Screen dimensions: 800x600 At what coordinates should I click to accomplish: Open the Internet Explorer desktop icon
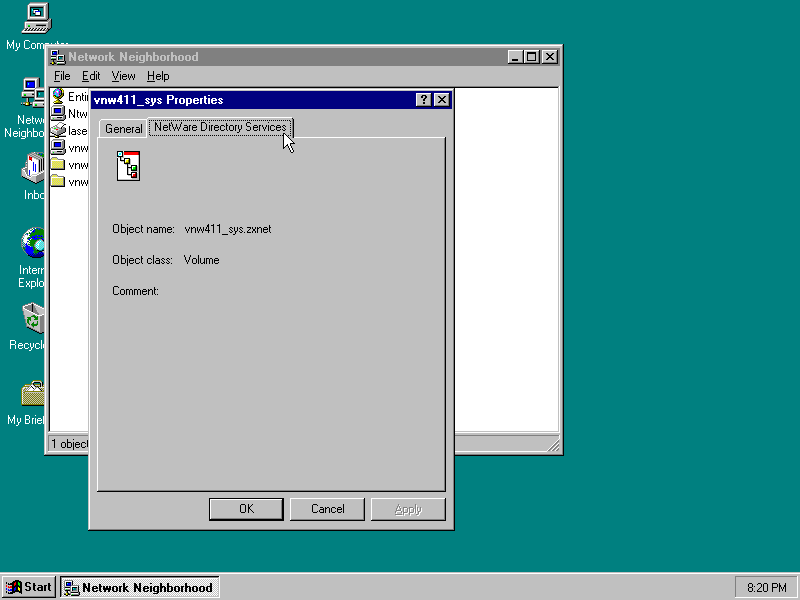pos(33,243)
